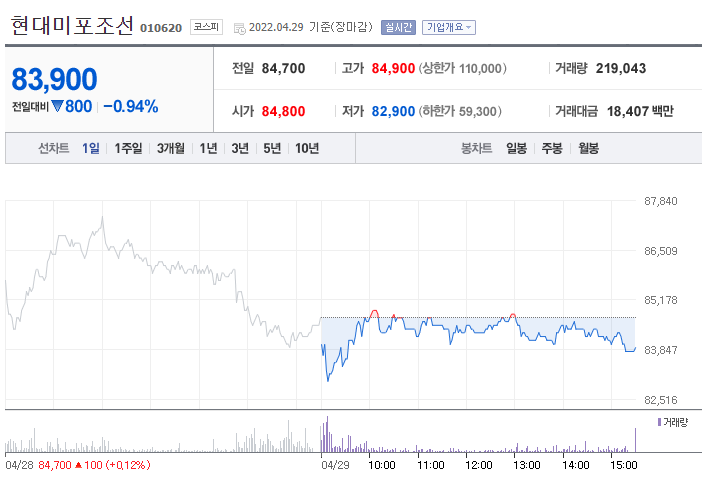
Task: Click the 83,847 y-axis label
Action: pyautogui.click(x=661, y=350)
